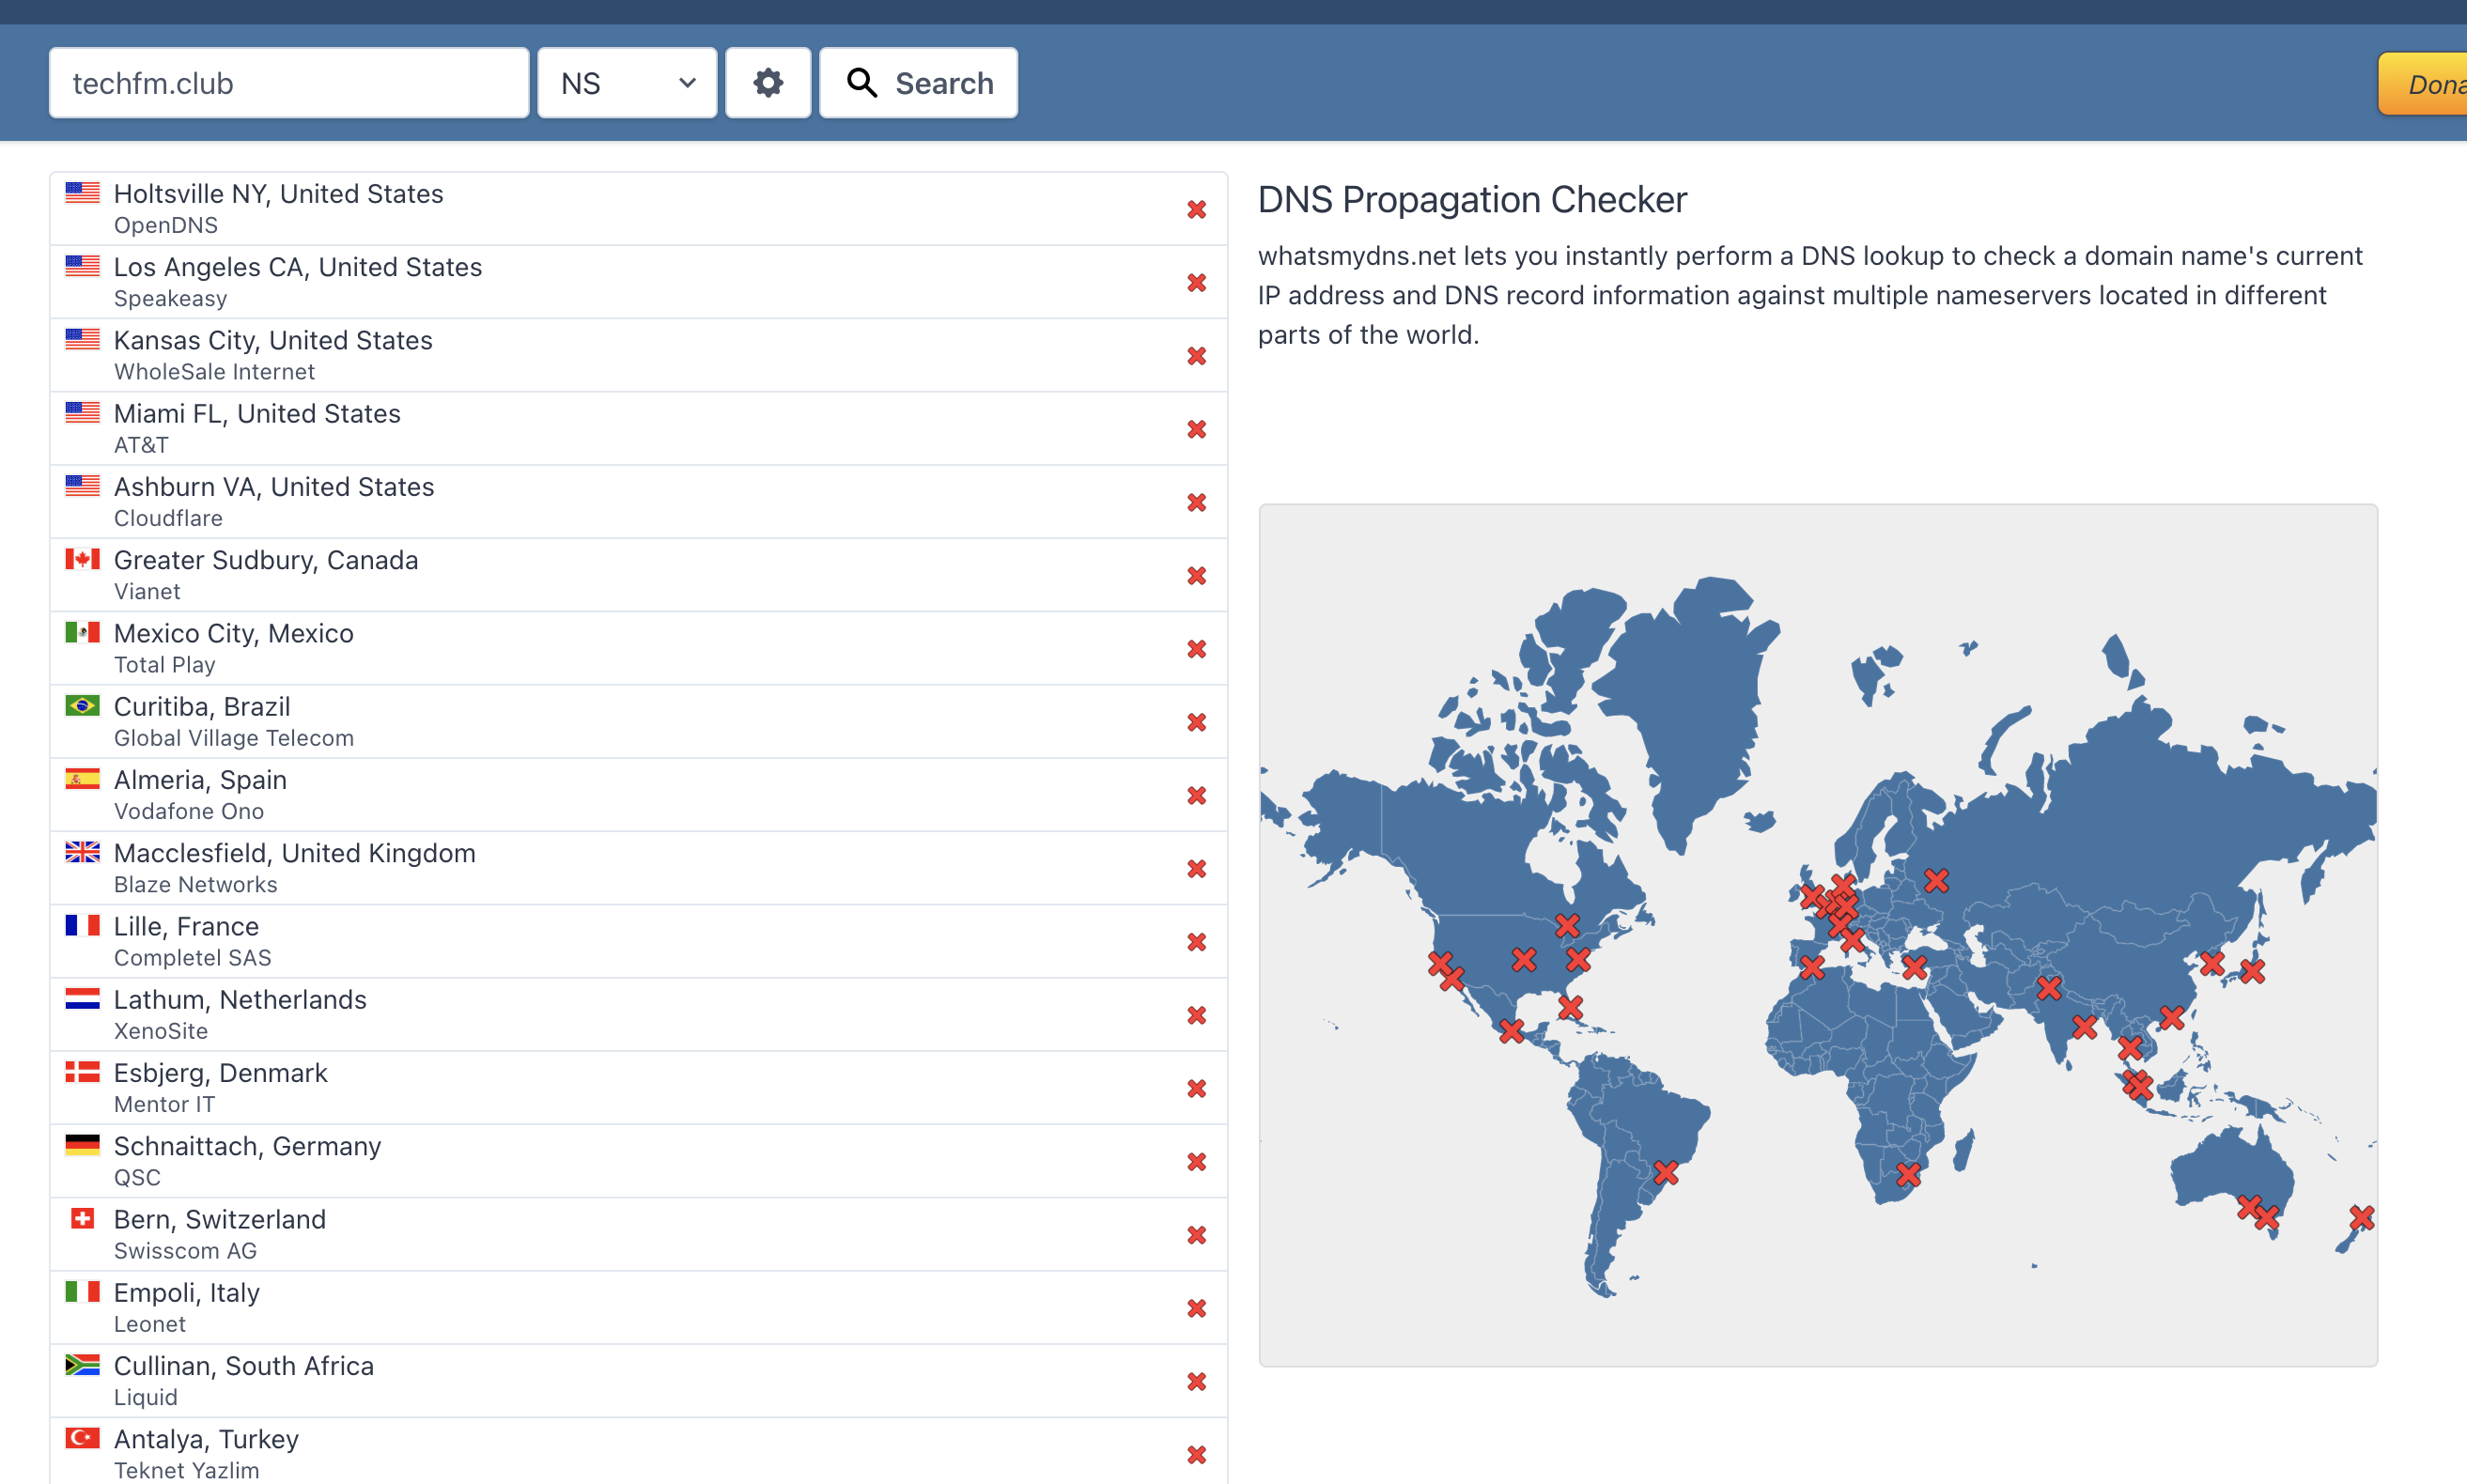The image size is (2467, 1484).
Task: Click the South Africa marker on the map
Action: tap(1908, 1174)
